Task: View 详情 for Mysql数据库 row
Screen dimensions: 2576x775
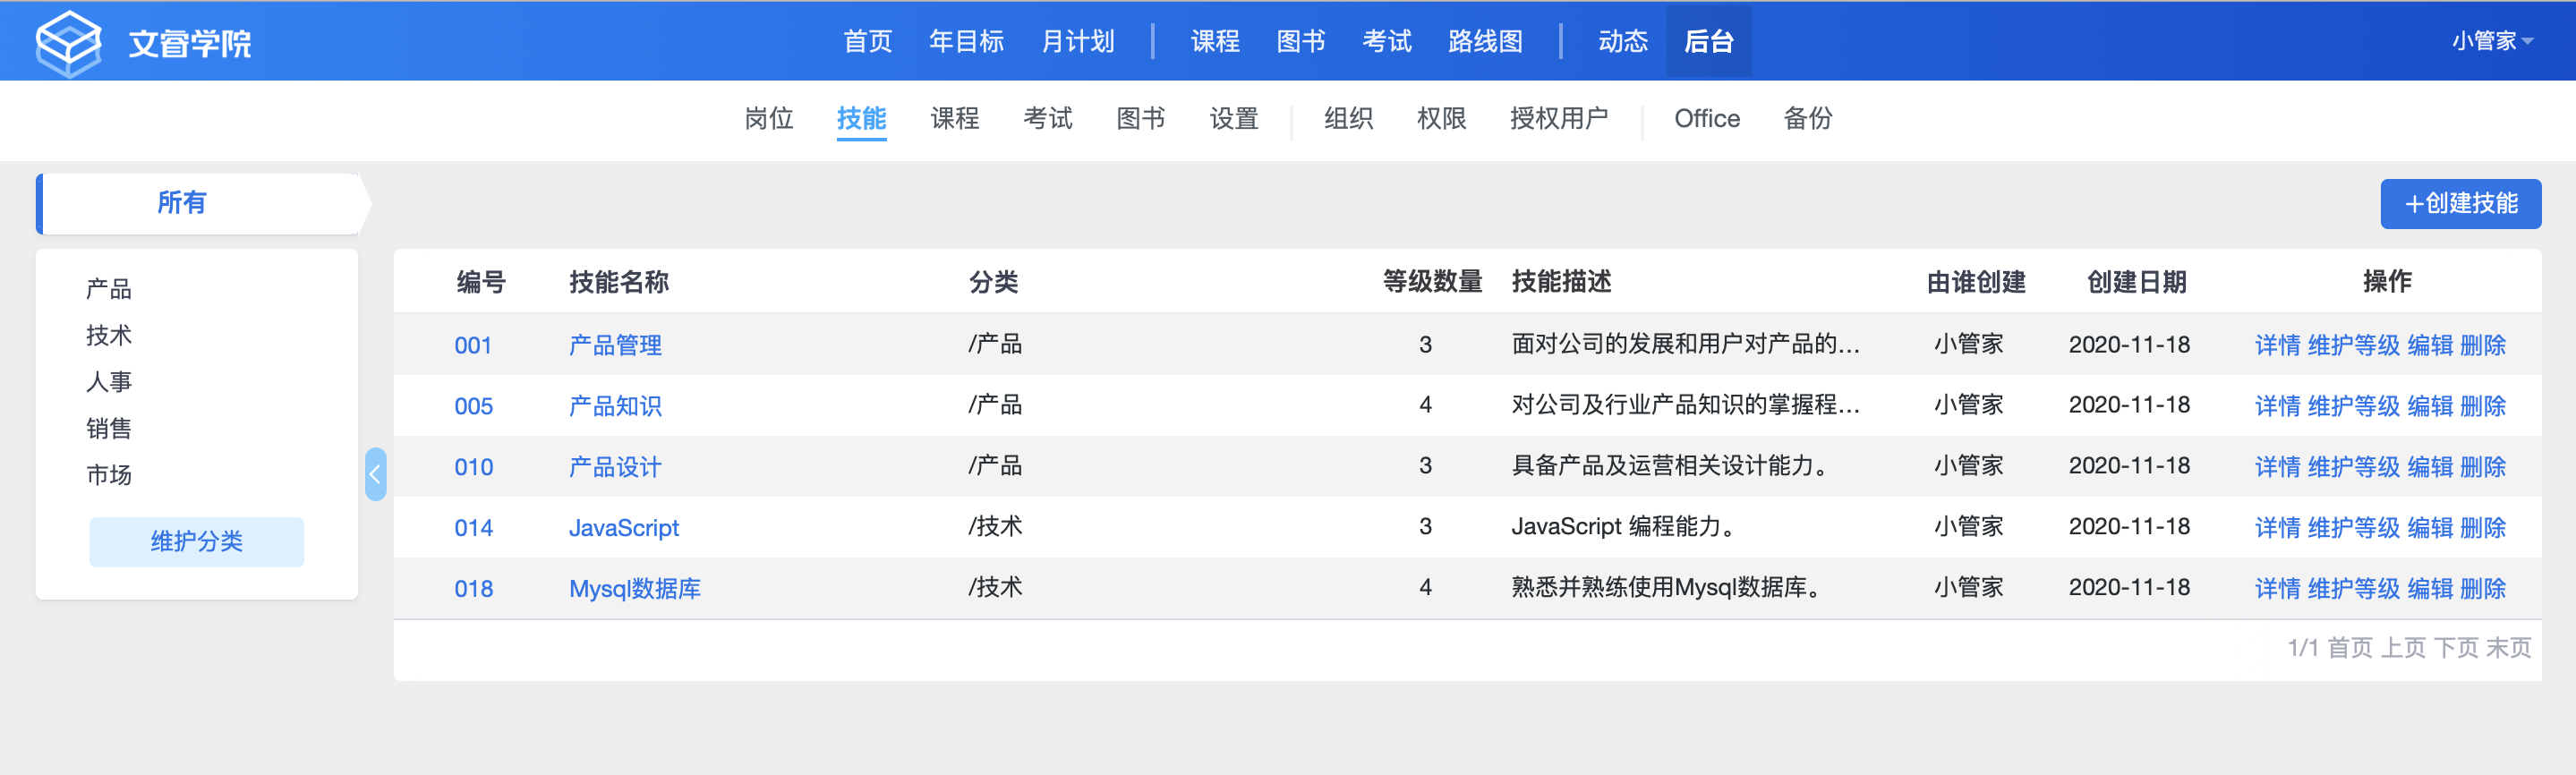Action: 2277,590
